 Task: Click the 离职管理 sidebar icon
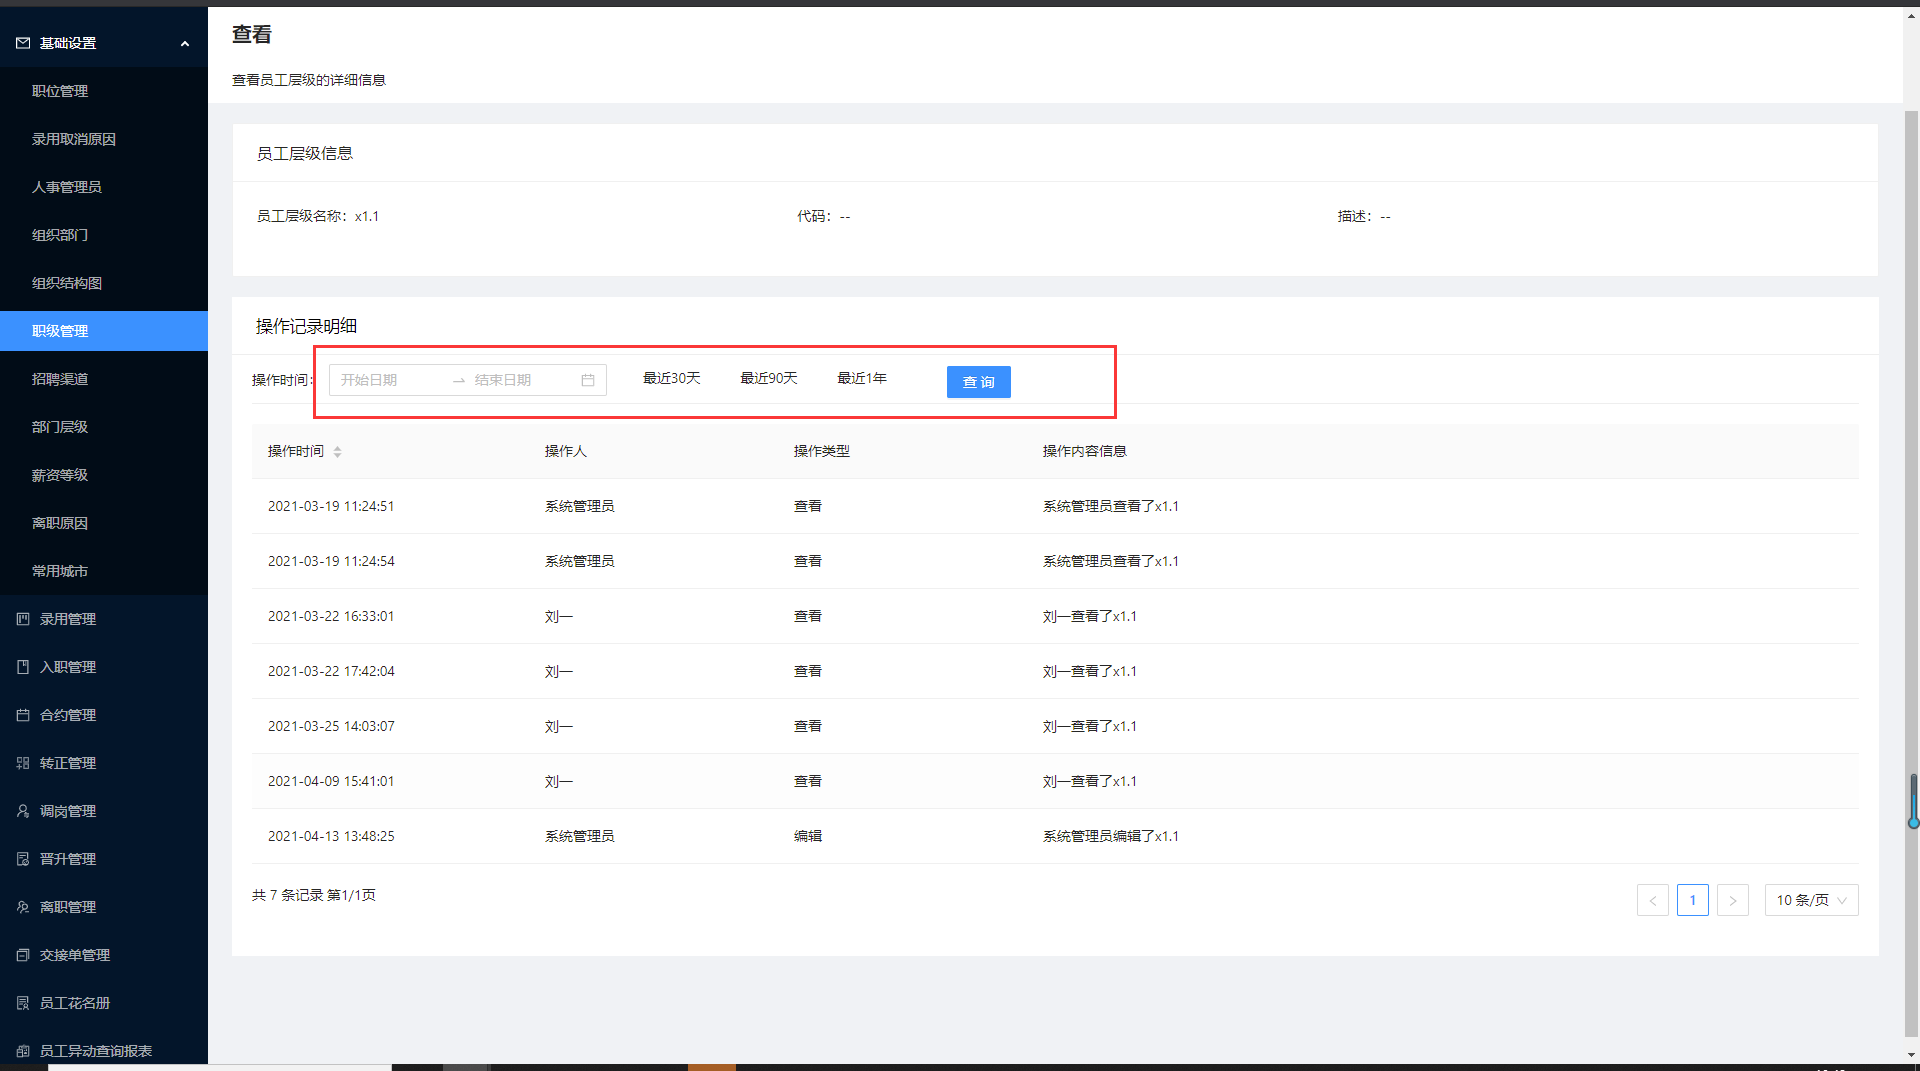tap(23, 907)
